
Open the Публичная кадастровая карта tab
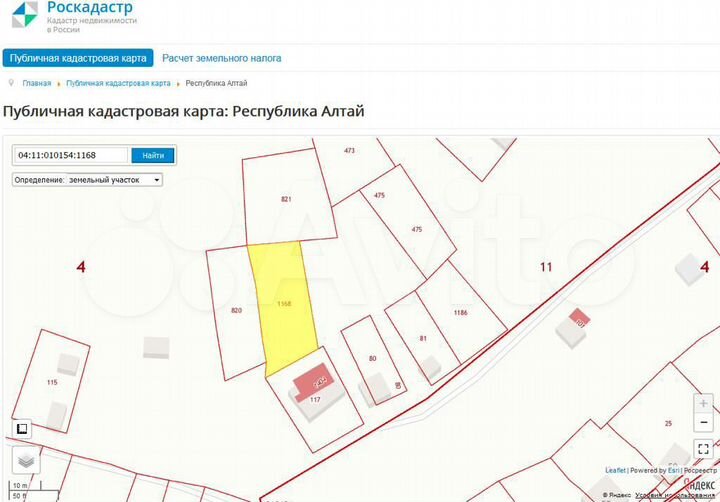tap(78, 58)
